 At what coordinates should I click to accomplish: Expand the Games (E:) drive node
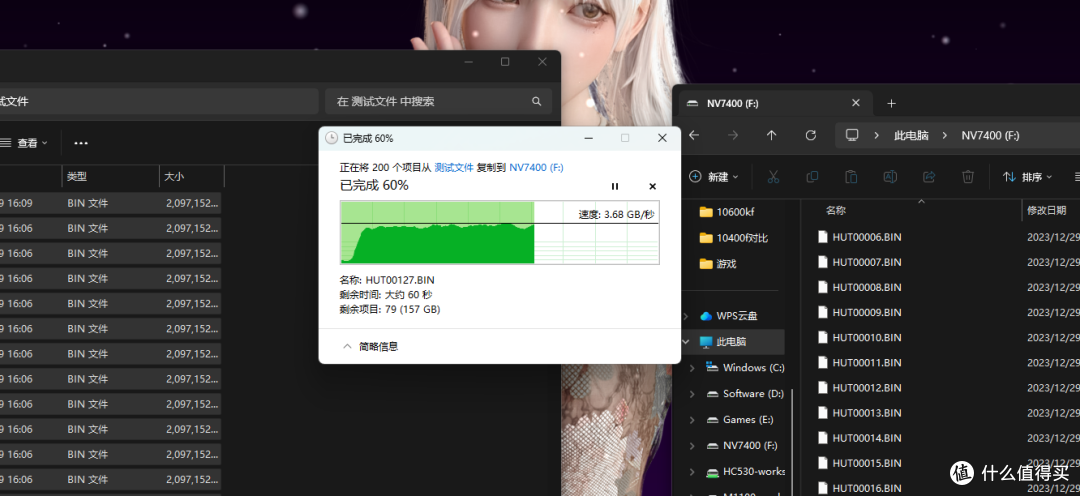click(692, 420)
